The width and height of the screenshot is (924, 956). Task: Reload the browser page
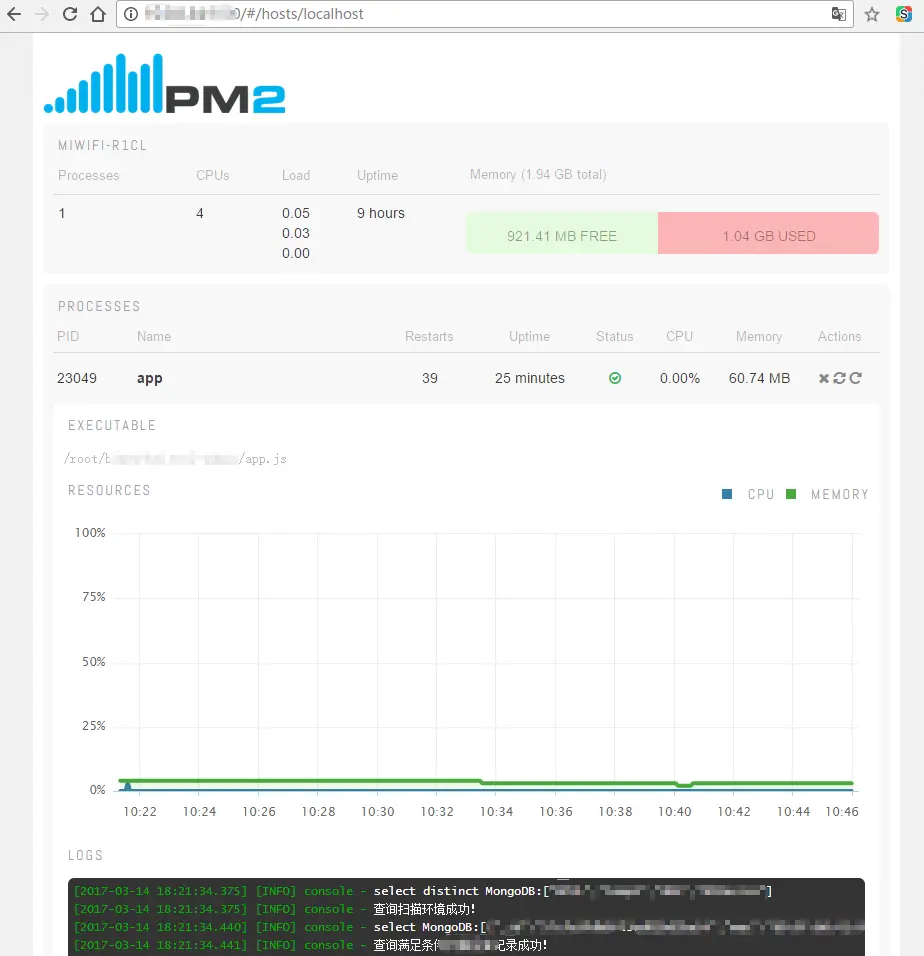[70, 14]
